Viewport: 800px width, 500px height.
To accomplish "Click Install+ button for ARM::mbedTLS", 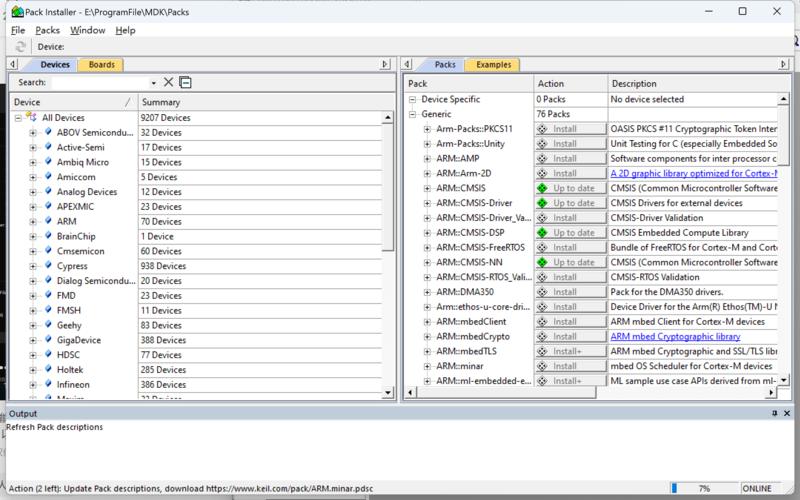I will click(x=571, y=352).
